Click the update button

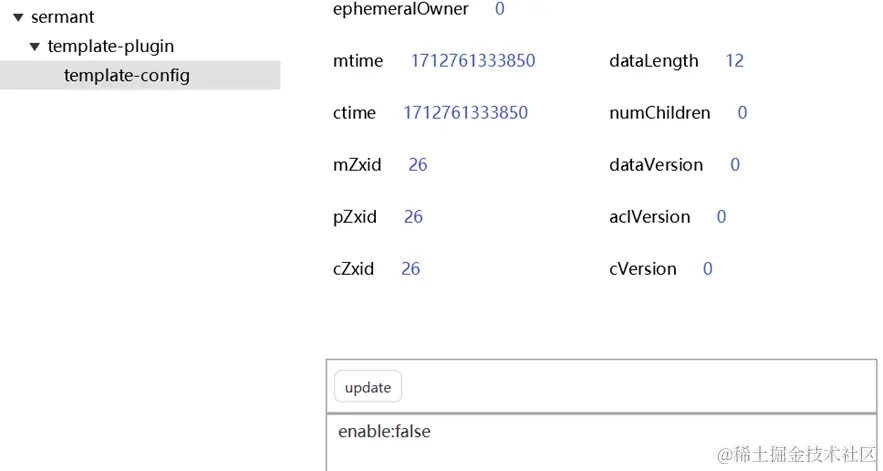[368, 387]
